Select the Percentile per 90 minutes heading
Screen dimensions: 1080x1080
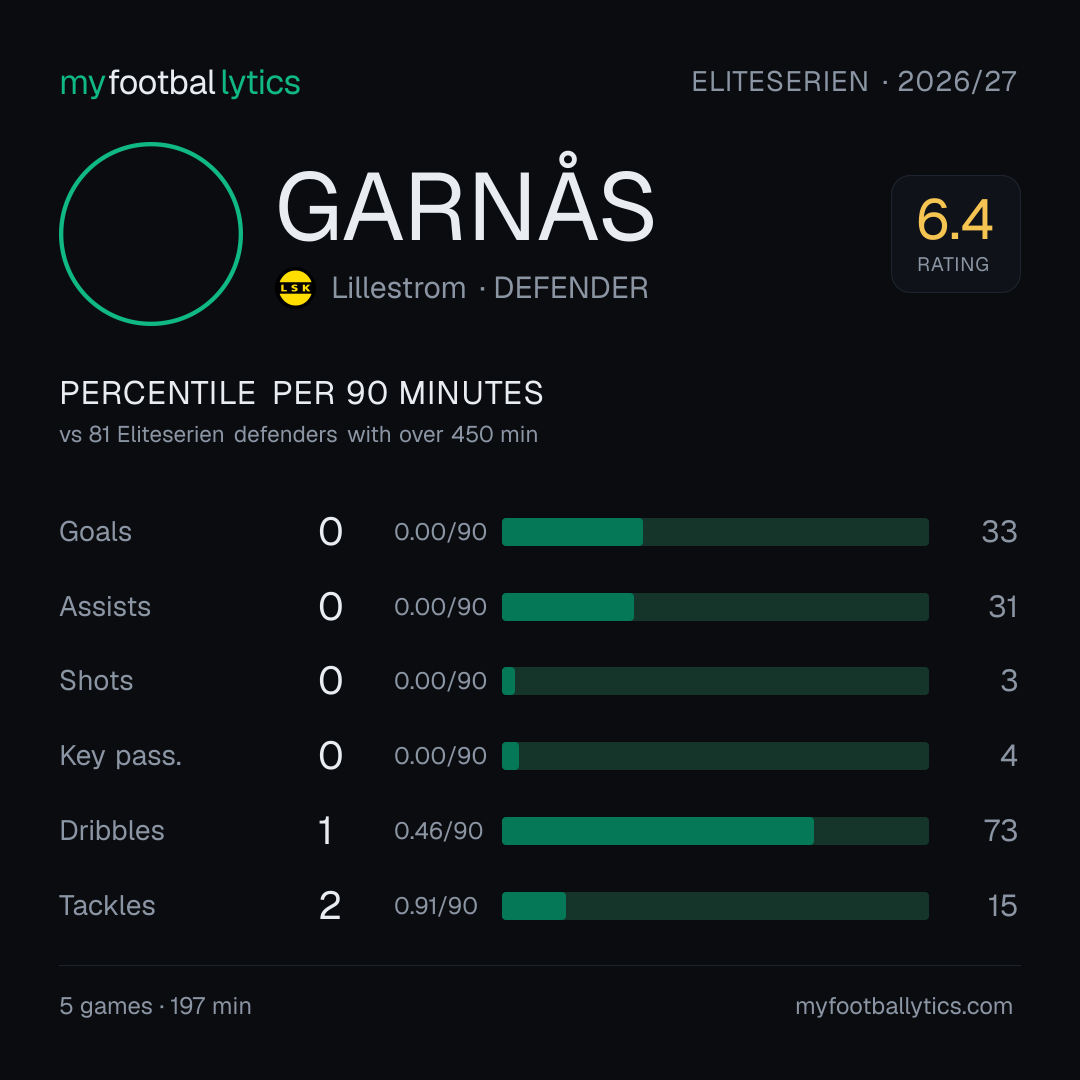click(x=301, y=393)
